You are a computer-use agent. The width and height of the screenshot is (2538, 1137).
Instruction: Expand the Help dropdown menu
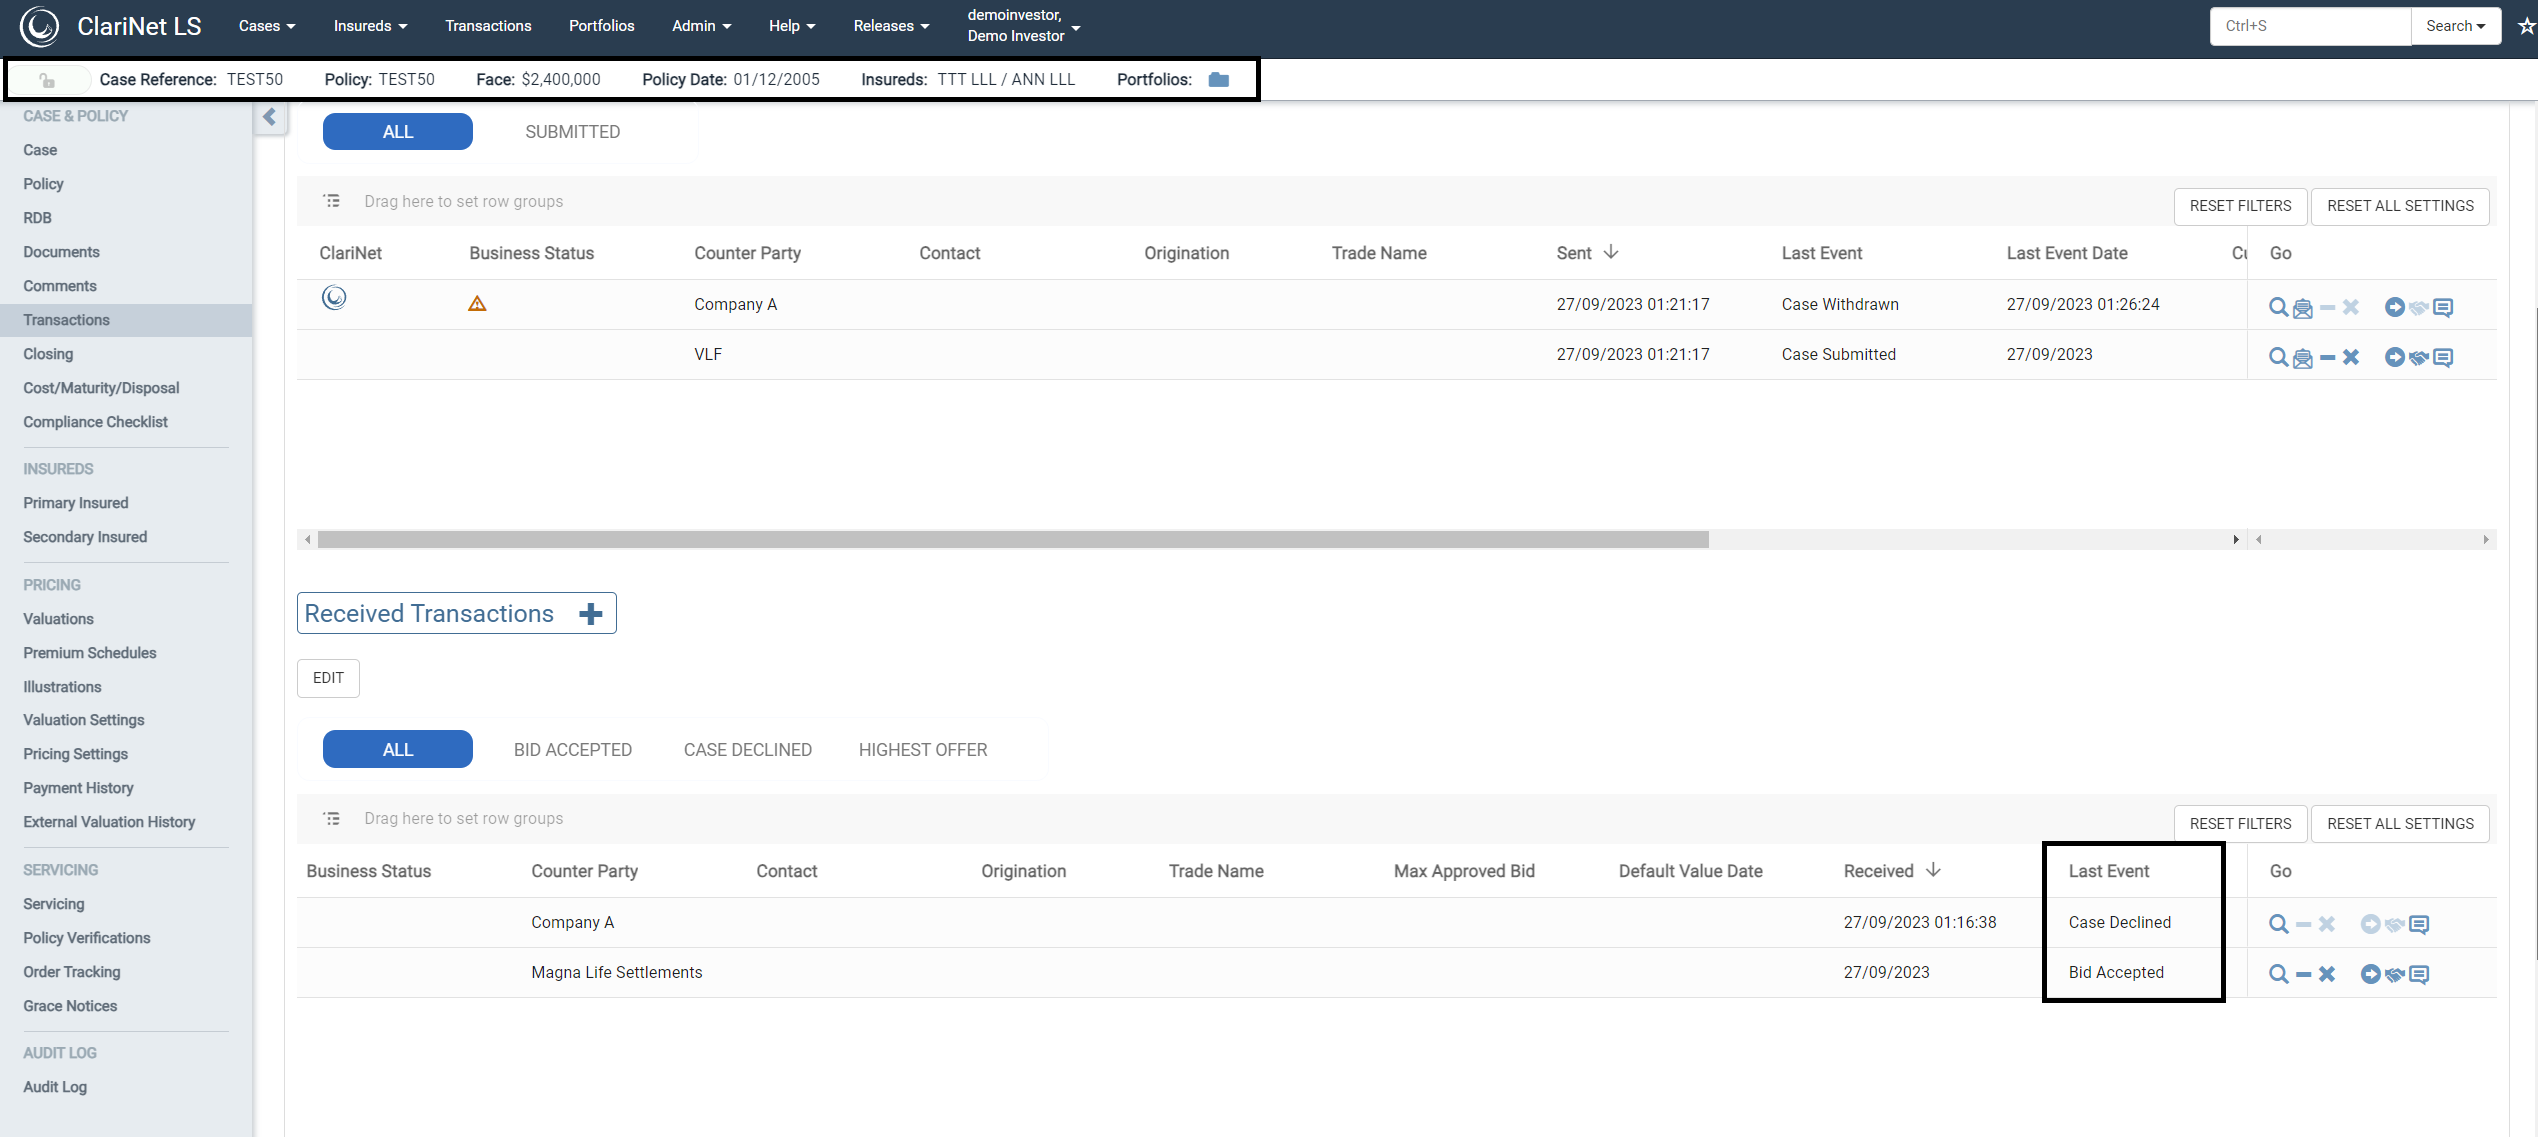(x=792, y=26)
